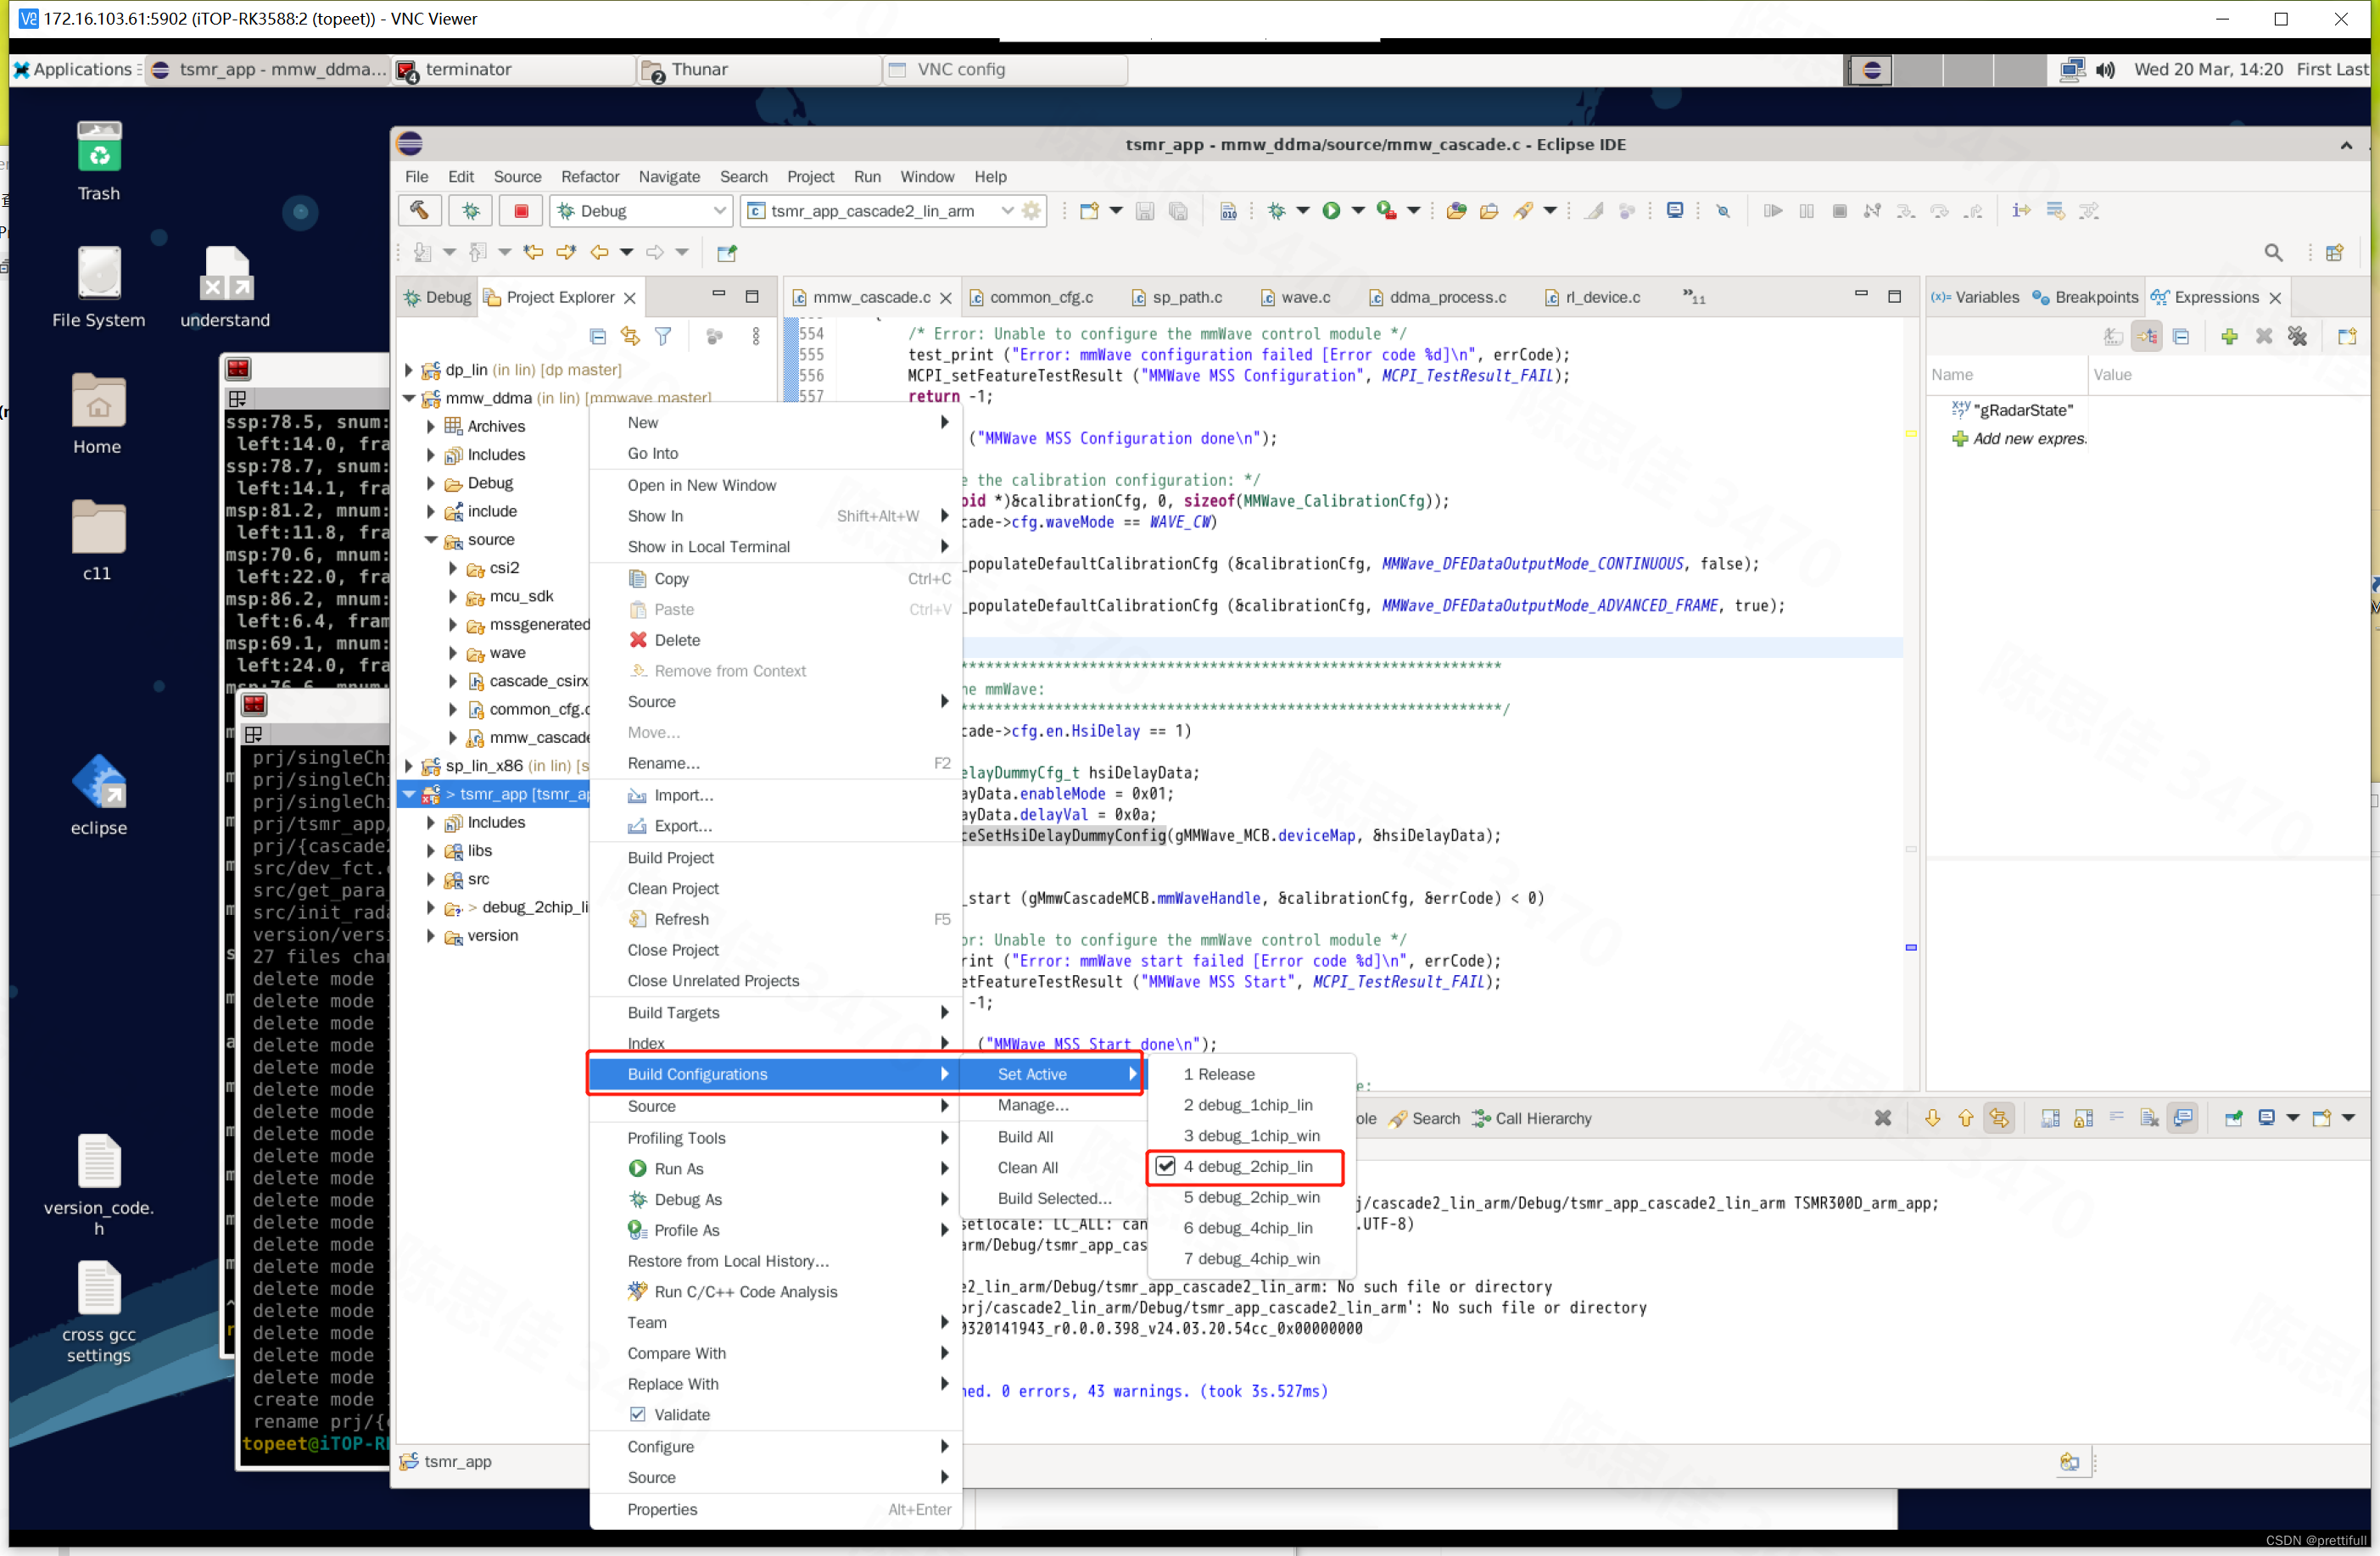Toggle Show Type Names in Expressions view
The height and width of the screenshot is (1556, 2380).
[2113, 337]
